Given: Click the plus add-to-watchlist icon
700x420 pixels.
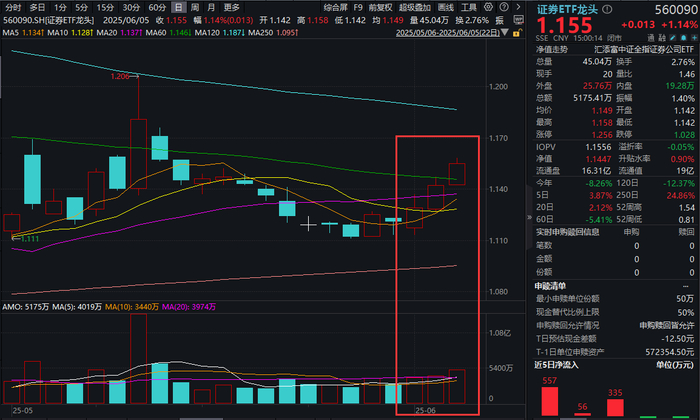Looking at the screenshot, I should pyautogui.click(x=694, y=38).
